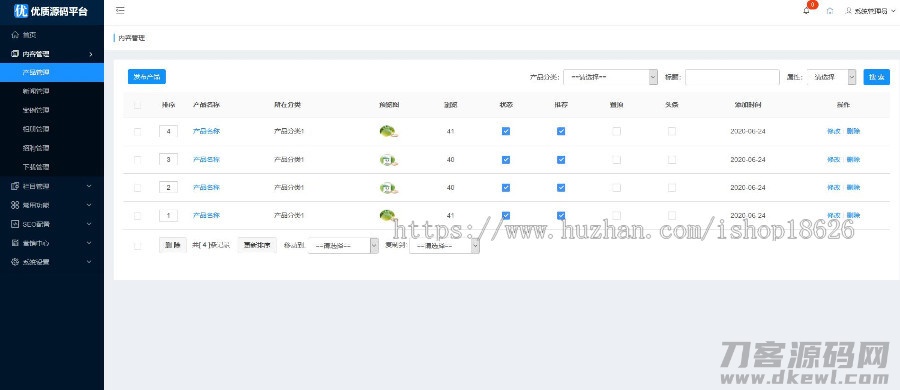Click the 标题 search input field
Viewport: 900px width, 390px height.
tap(732, 77)
